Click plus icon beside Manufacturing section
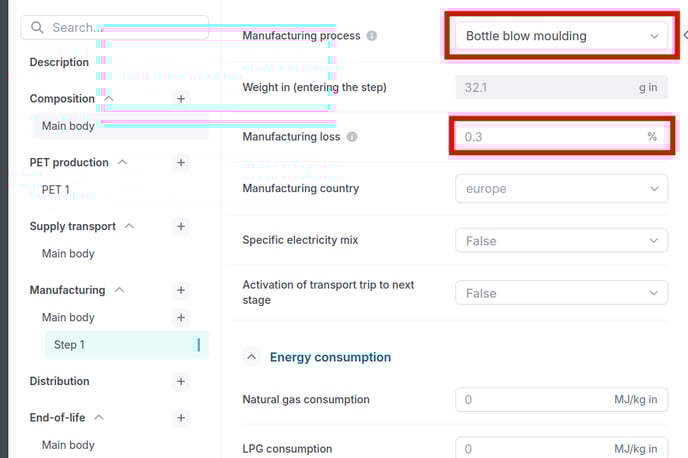The image size is (688, 458). click(x=181, y=290)
